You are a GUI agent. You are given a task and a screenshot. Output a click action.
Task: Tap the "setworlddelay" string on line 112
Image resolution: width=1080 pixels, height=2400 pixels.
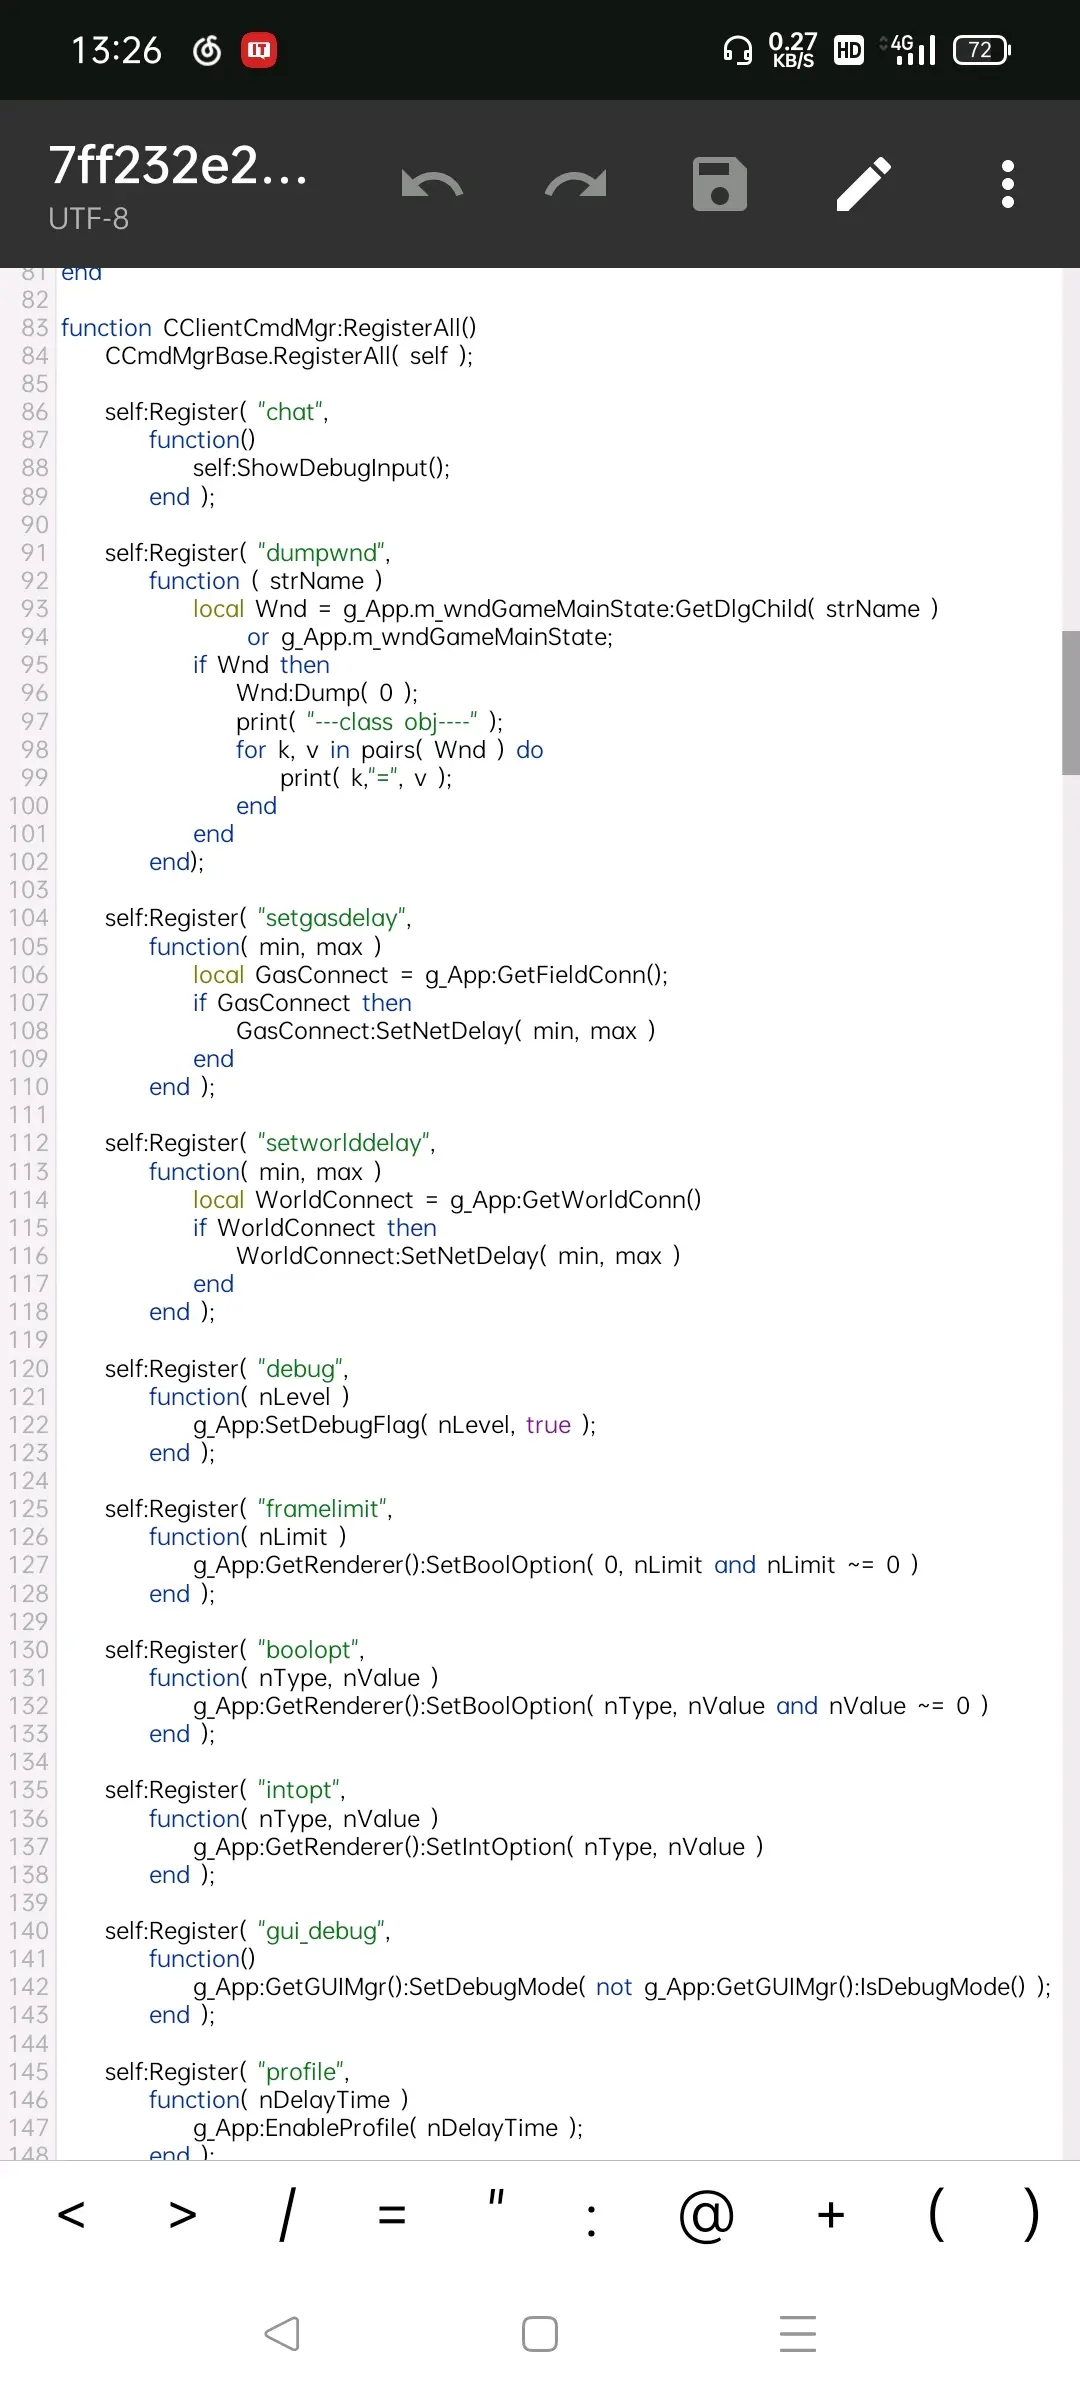[344, 1143]
